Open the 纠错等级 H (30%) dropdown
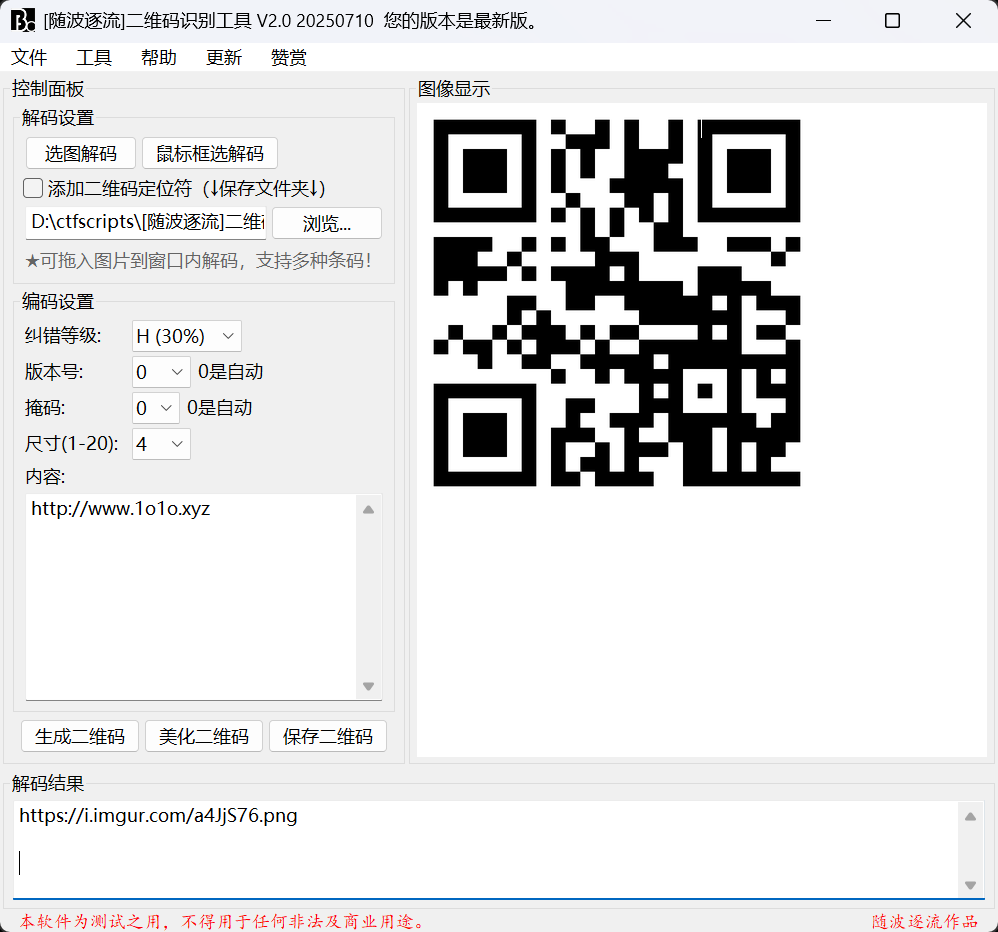This screenshot has height=932, width=998. tap(186, 336)
